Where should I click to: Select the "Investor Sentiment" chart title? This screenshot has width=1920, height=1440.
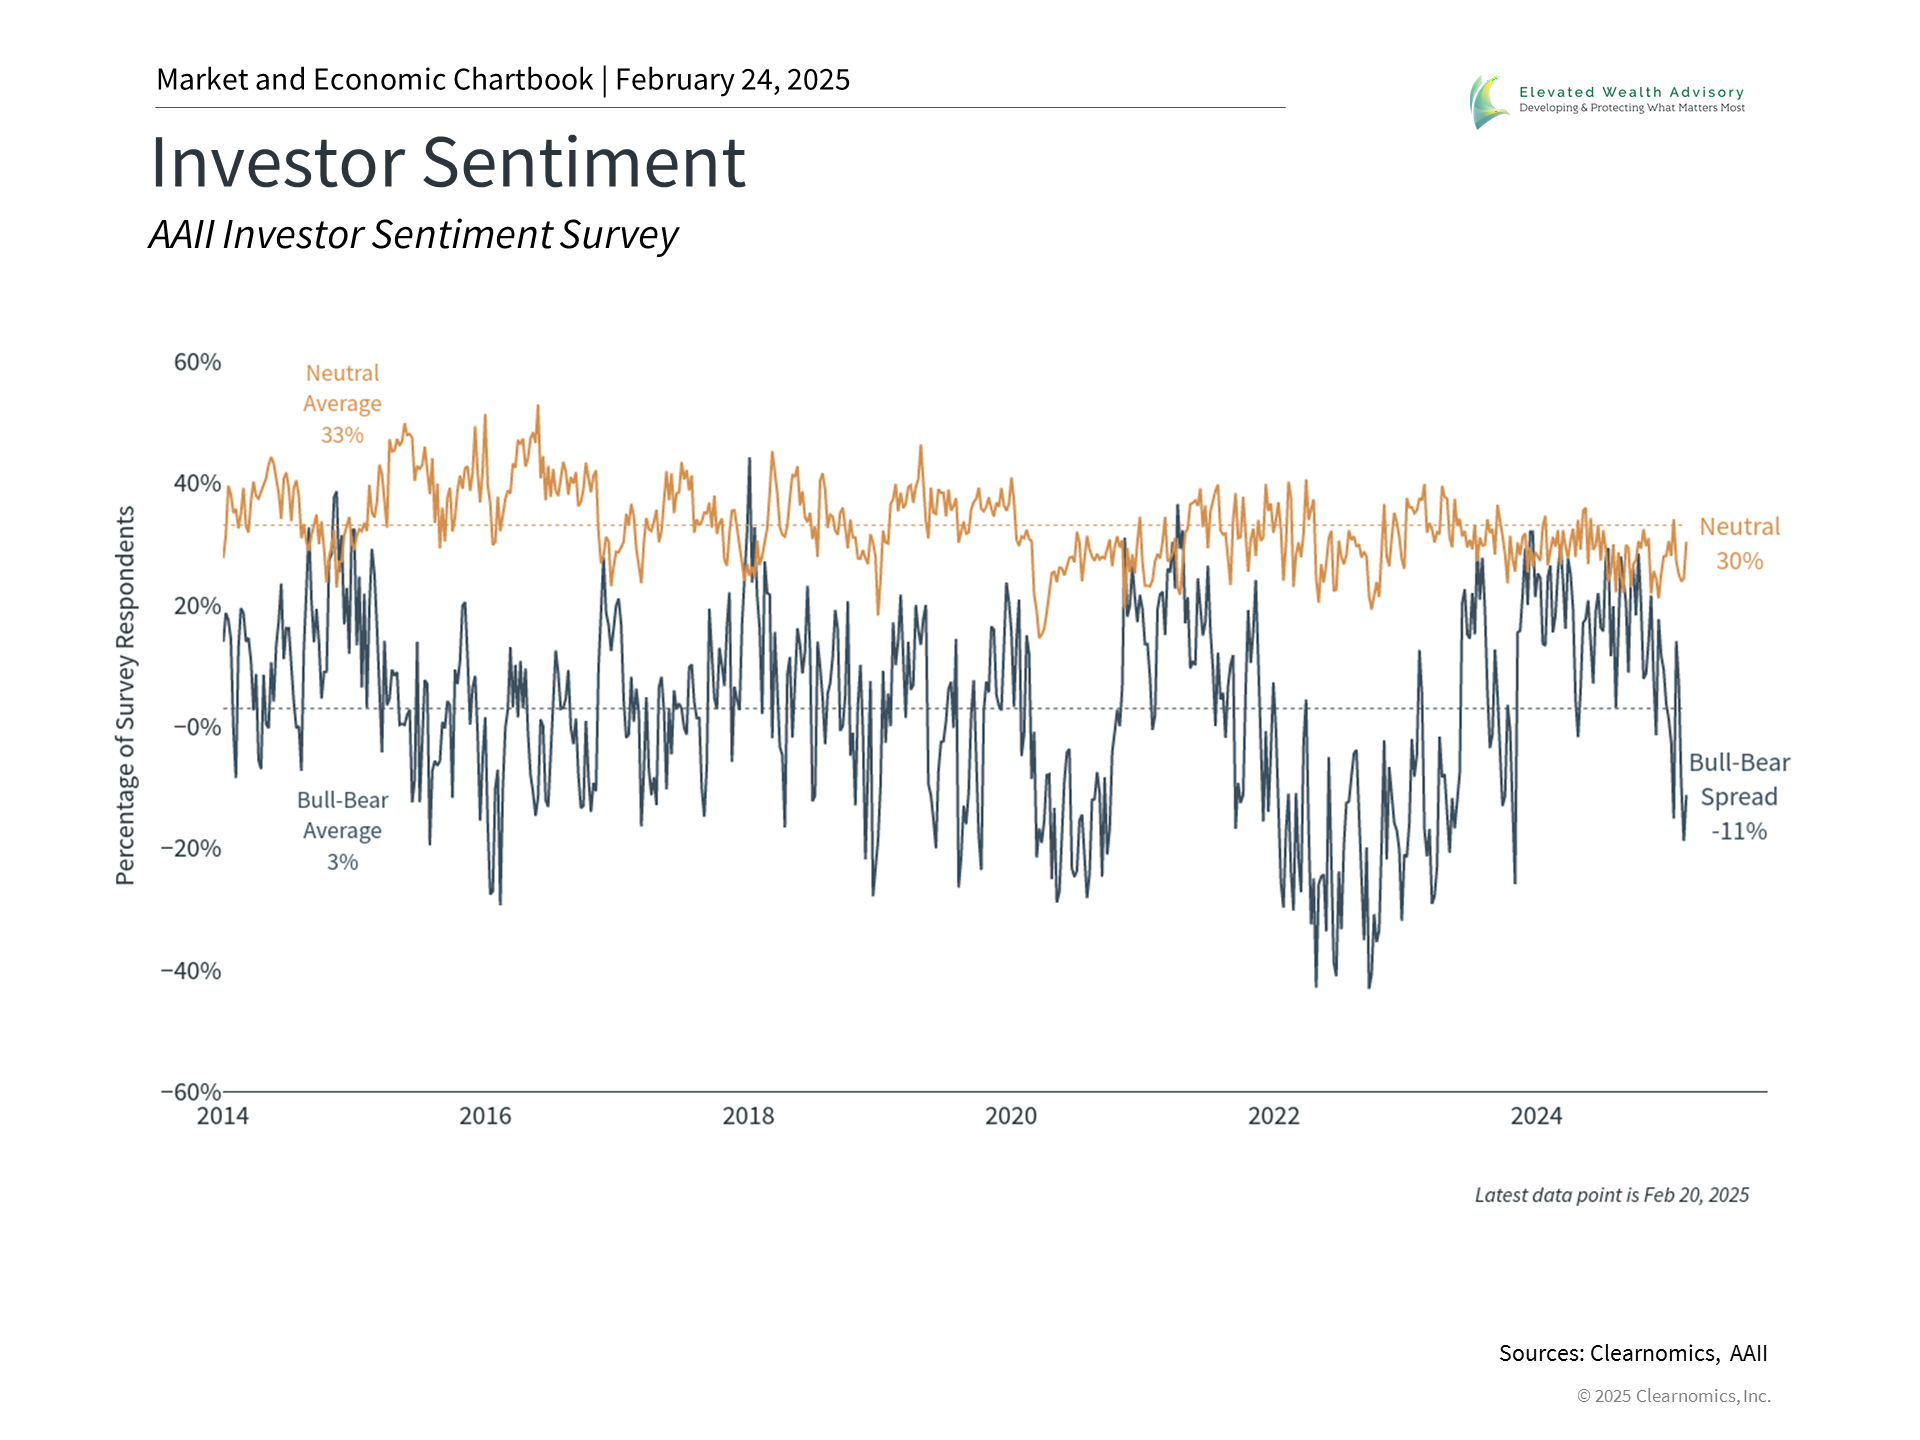click(448, 162)
